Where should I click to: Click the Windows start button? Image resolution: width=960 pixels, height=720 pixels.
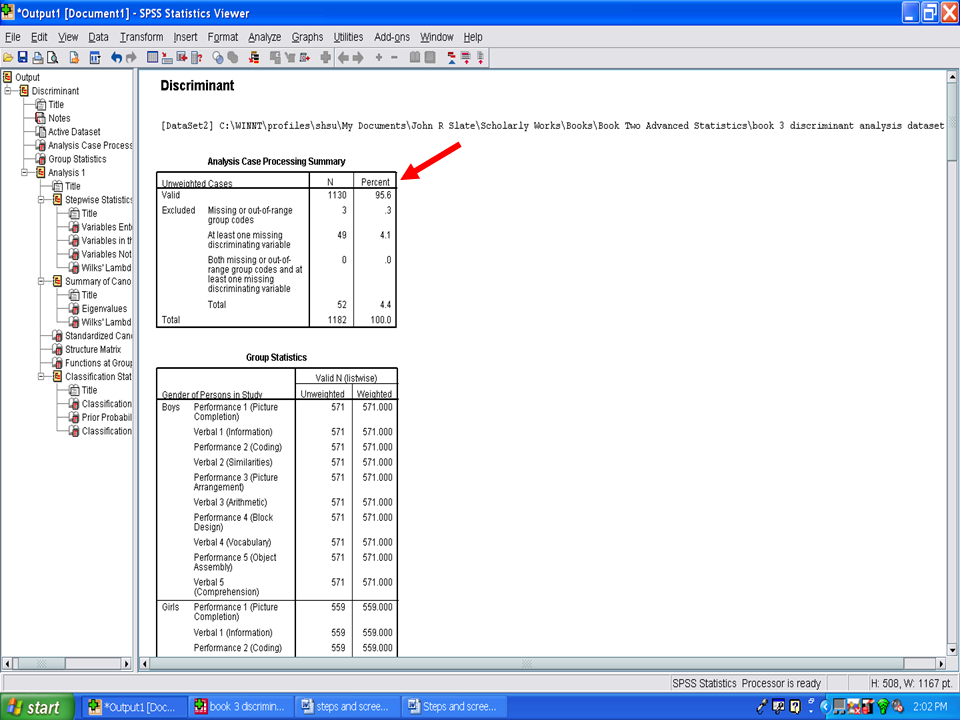(x=36, y=707)
